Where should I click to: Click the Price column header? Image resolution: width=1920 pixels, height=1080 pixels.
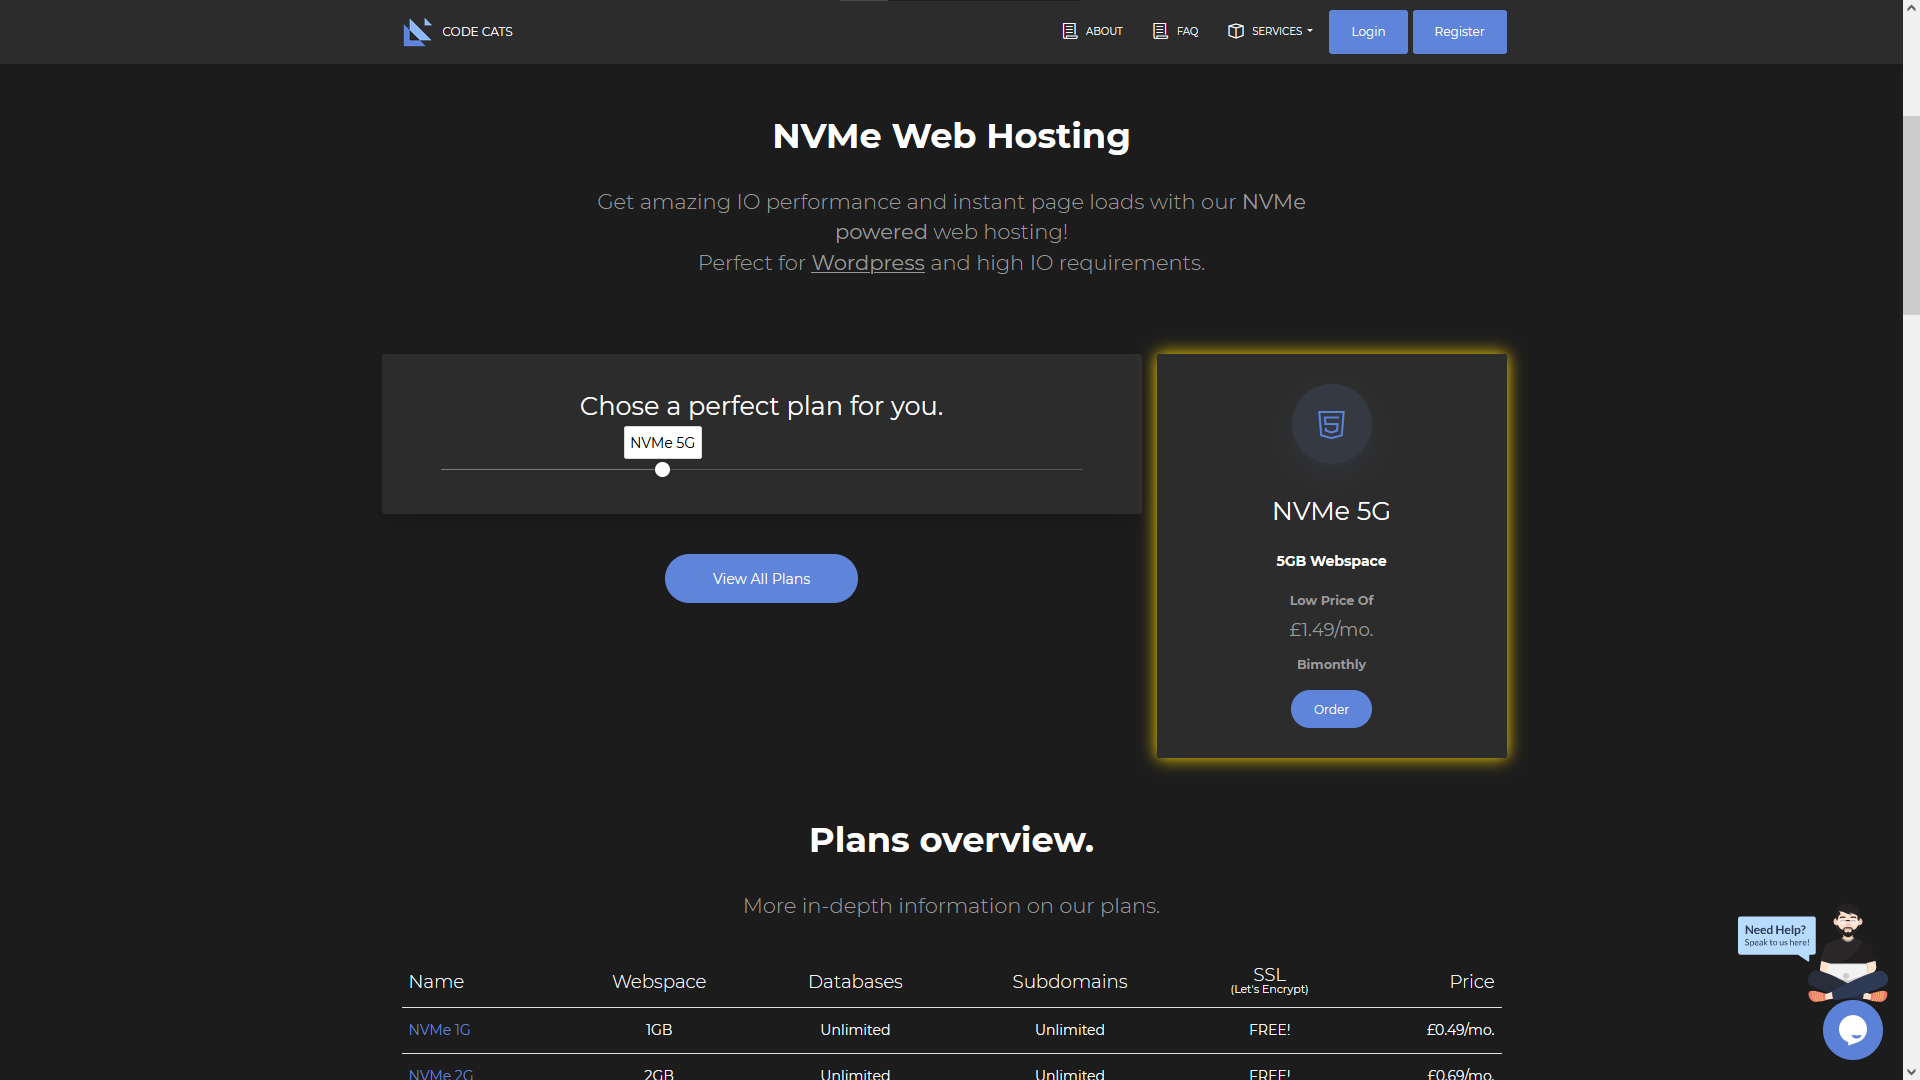pyautogui.click(x=1471, y=982)
